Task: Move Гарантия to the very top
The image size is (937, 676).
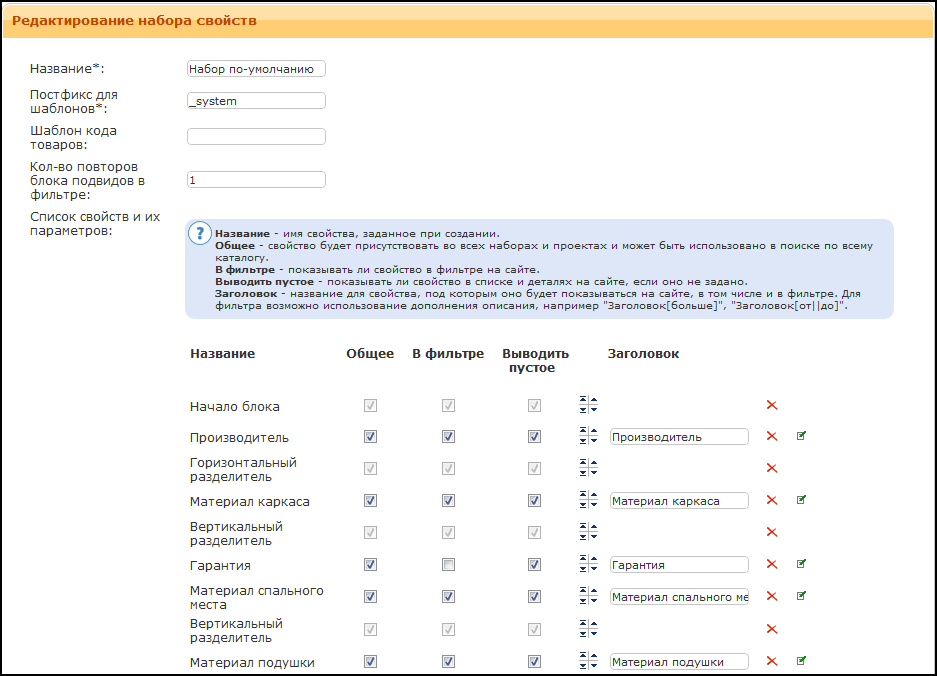Action: click(583, 560)
